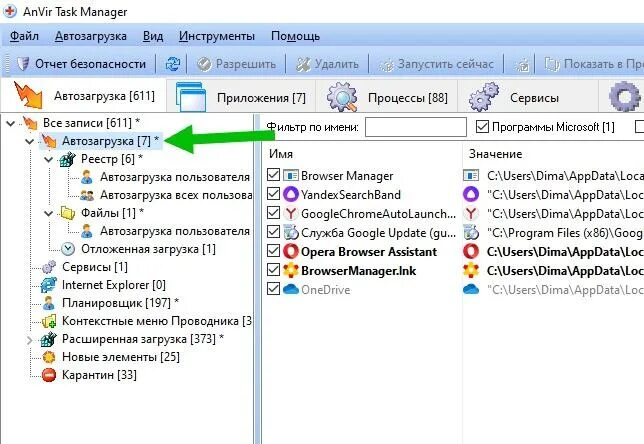Click the Program Files (x86) path value
Screen dimensions: 644x444
(565, 233)
